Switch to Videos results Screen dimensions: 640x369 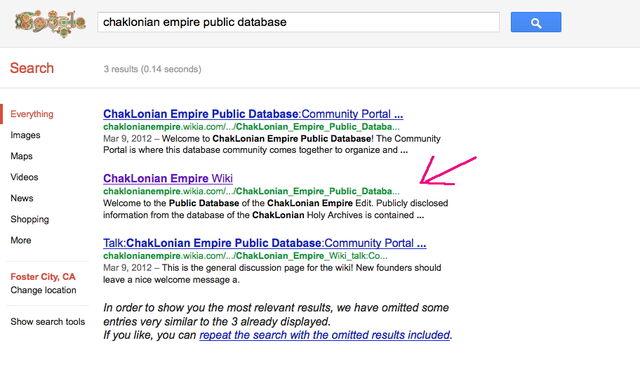click(x=24, y=177)
